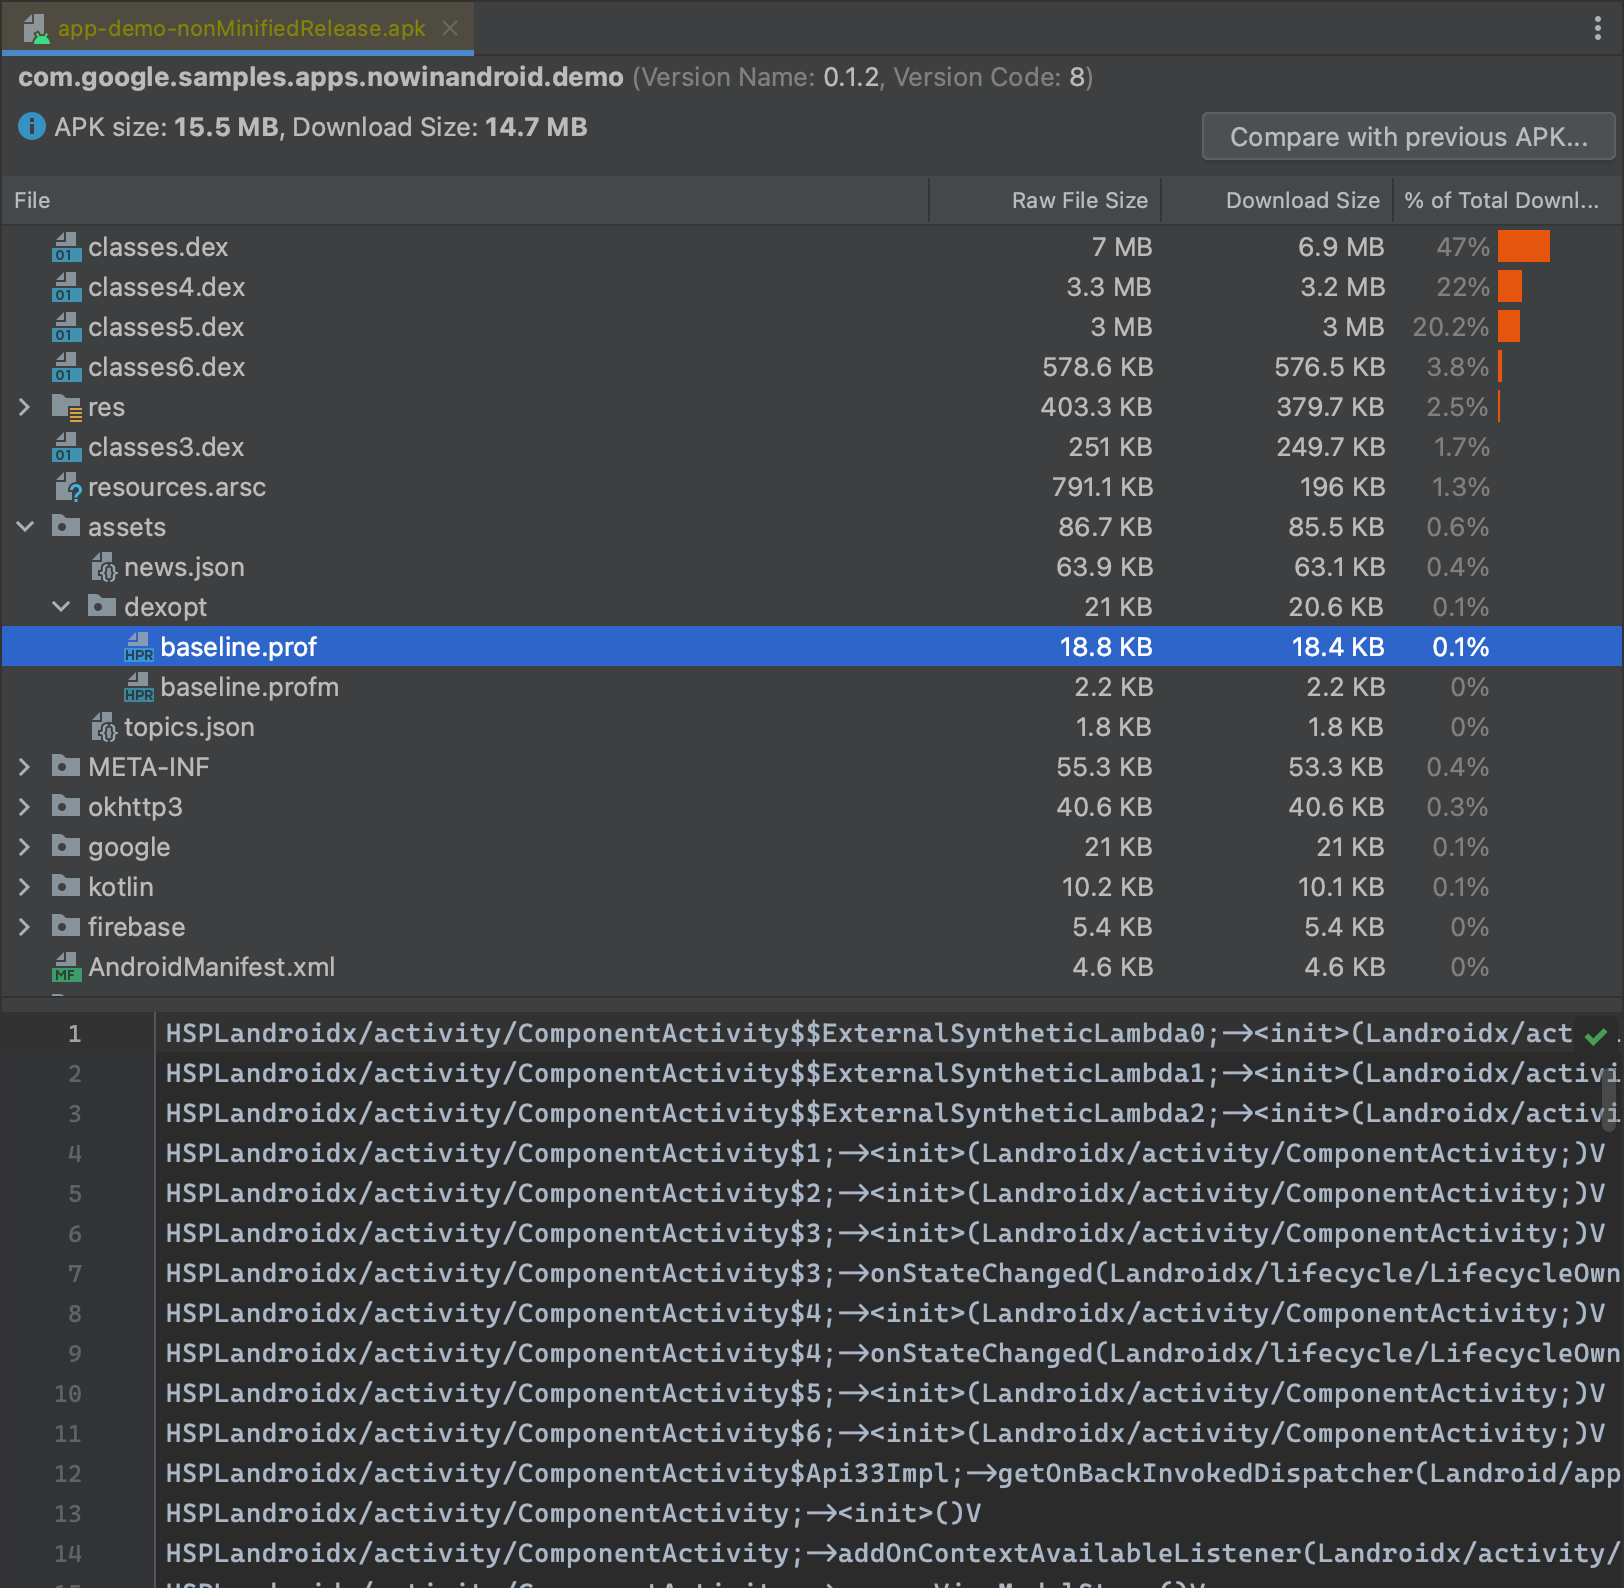The width and height of the screenshot is (1624, 1588).
Task: Click the APK icon on the editor tab
Action: 38,28
